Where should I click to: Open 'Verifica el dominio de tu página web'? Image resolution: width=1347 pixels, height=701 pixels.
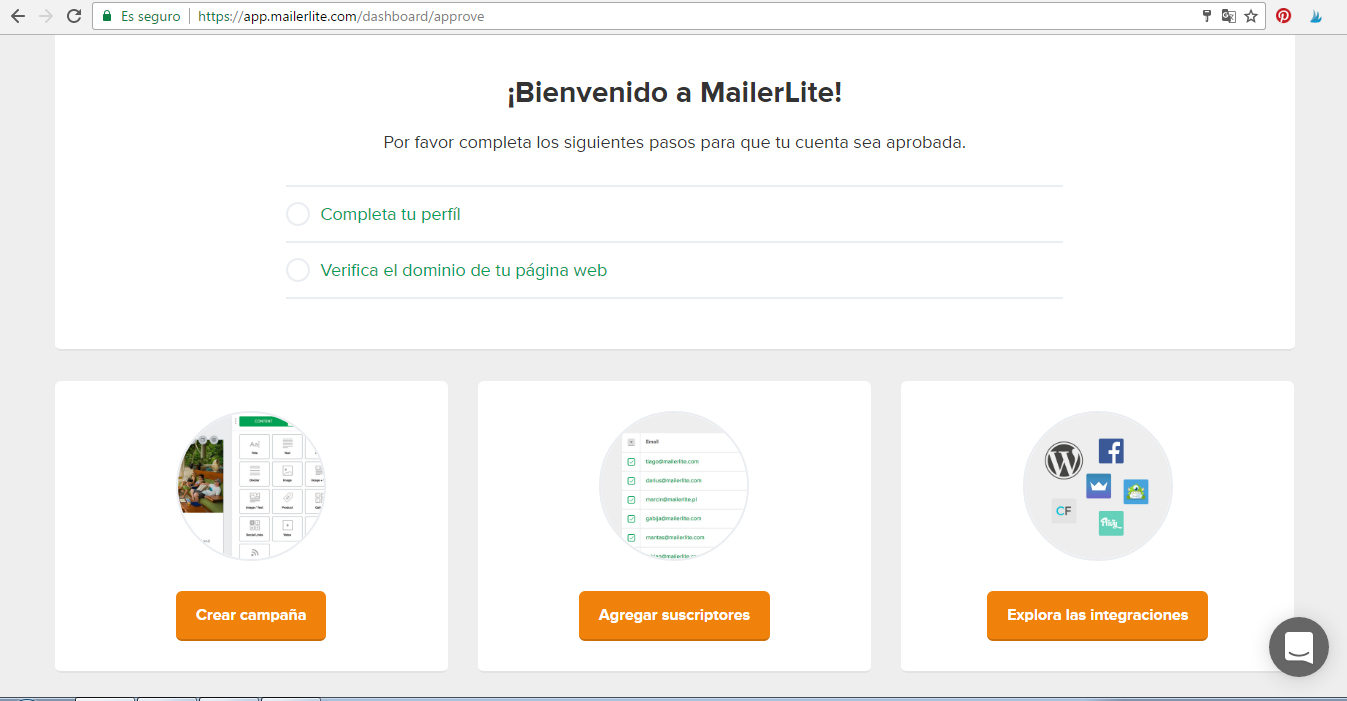click(x=463, y=270)
